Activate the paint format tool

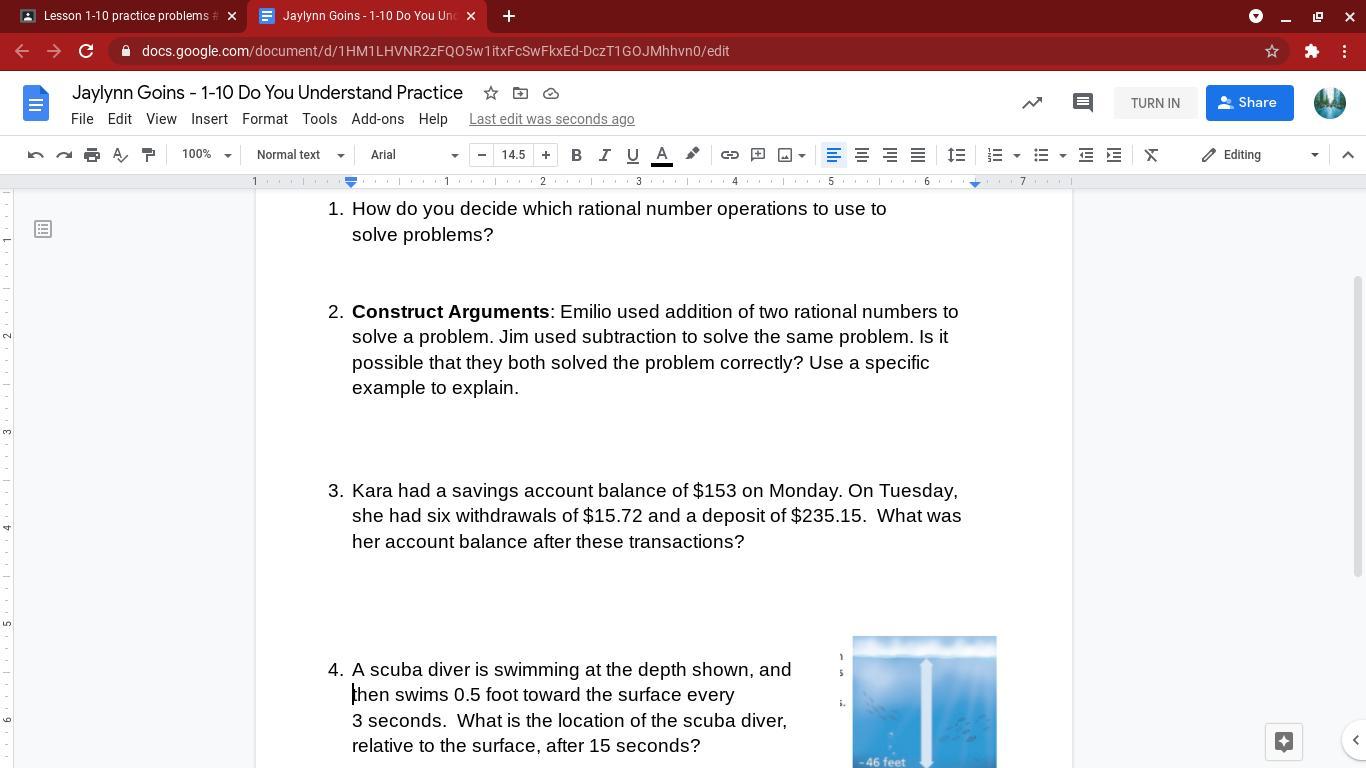point(148,155)
